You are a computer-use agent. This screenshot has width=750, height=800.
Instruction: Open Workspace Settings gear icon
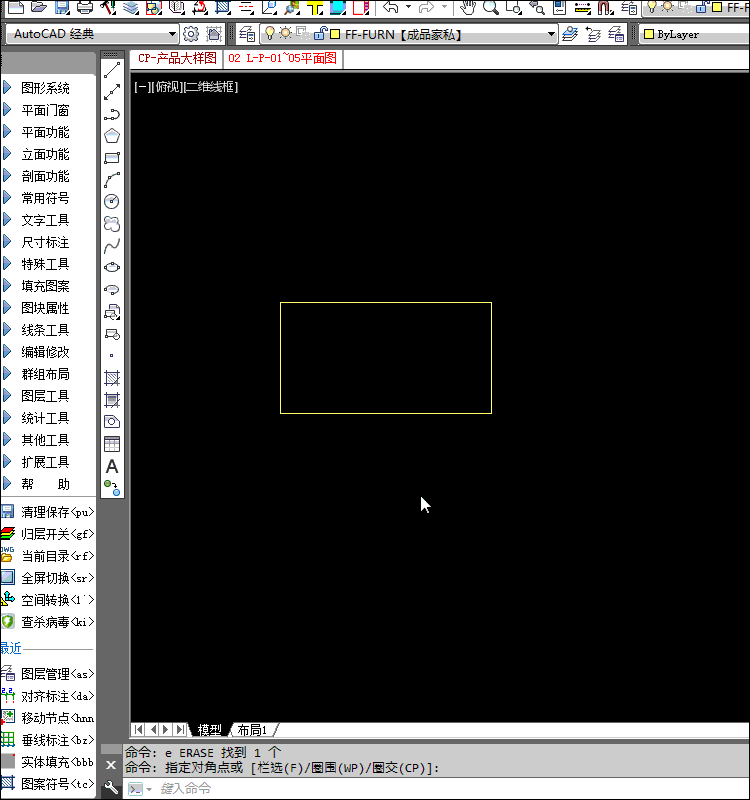(191, 34)
